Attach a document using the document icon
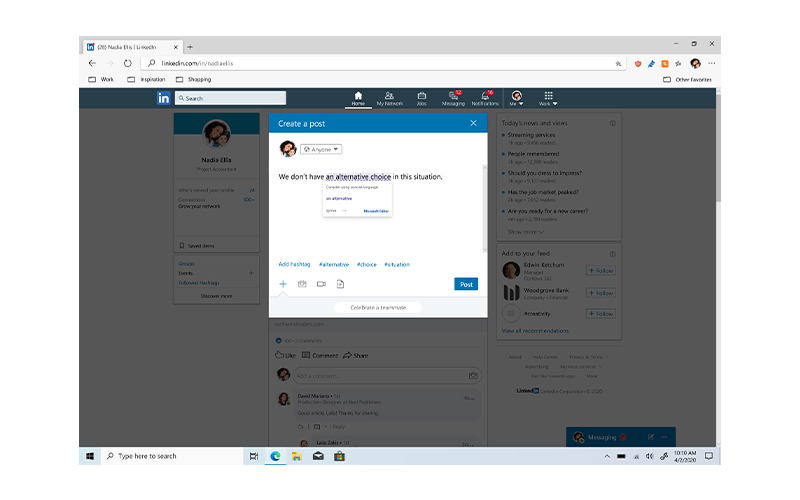Image resolution: width=800 pixels, height=500 pixels. pos(340,284)
